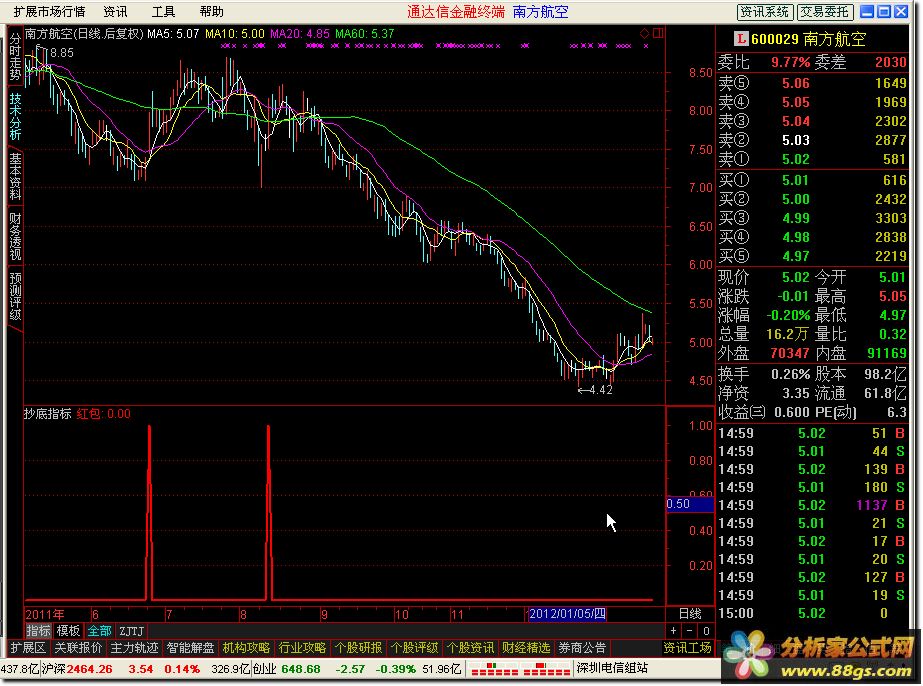
Task: Click the 南方航空(日线.后复权) chart title
Action: click(x=84, y=34)
